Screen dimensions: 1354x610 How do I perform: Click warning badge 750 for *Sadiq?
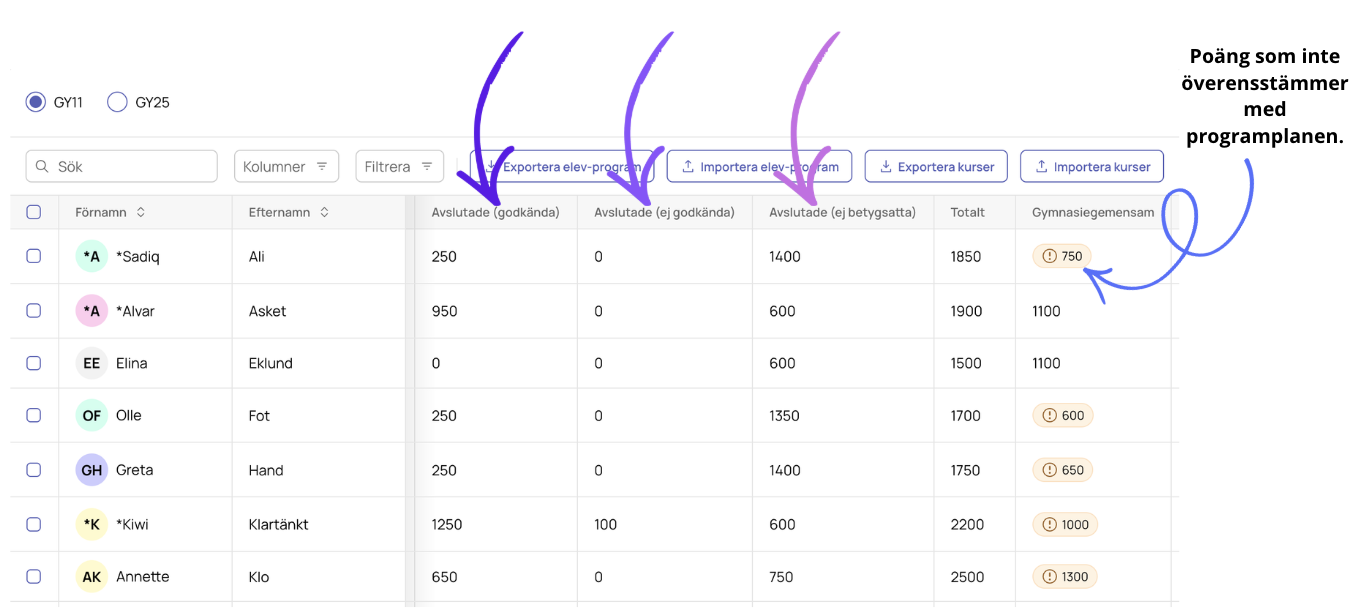click(1062, 256)
